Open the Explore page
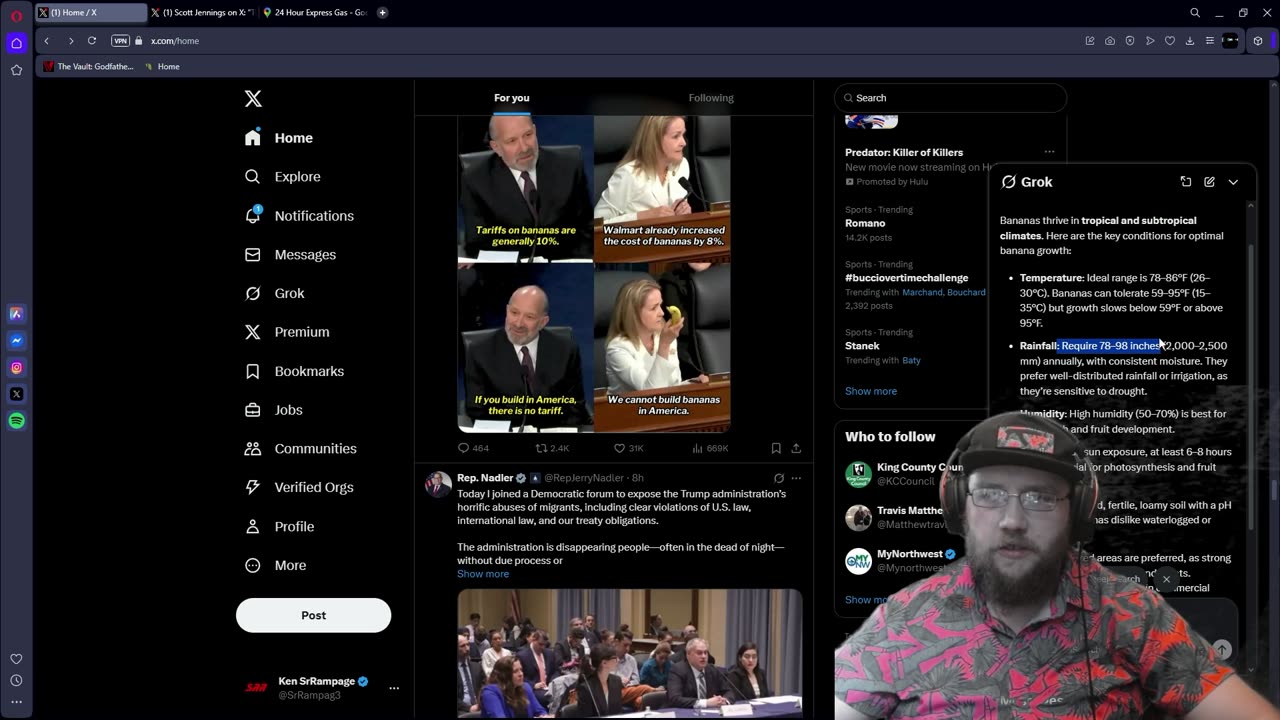This screenshot has height=720, width=1280. pos(283,177)
